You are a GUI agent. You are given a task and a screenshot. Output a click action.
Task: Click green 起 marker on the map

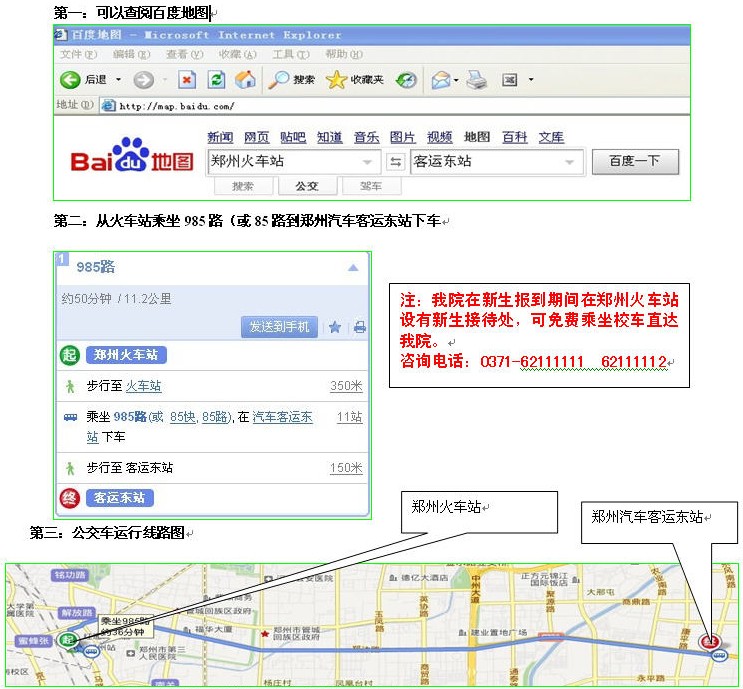[68, 640]
